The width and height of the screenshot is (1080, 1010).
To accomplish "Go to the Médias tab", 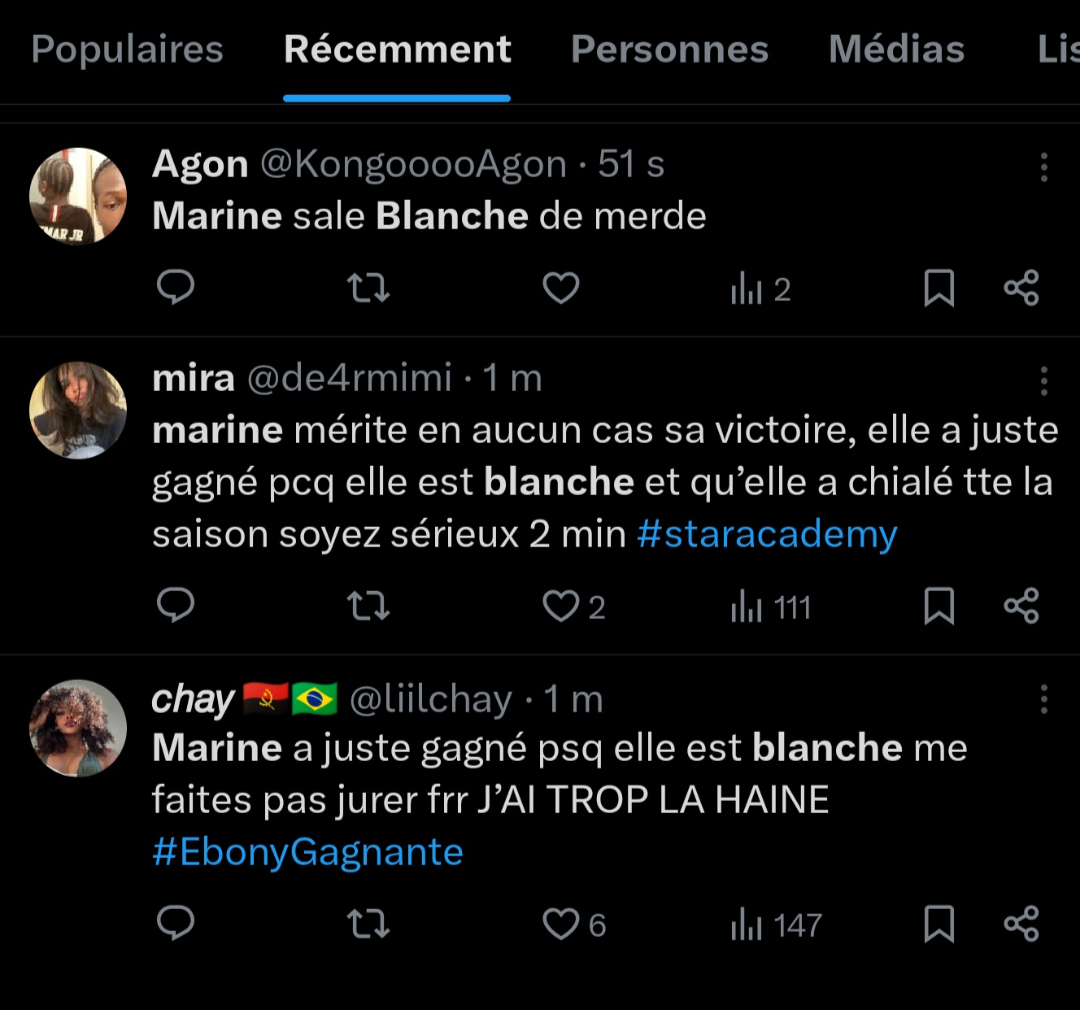I will pos(896,49).
